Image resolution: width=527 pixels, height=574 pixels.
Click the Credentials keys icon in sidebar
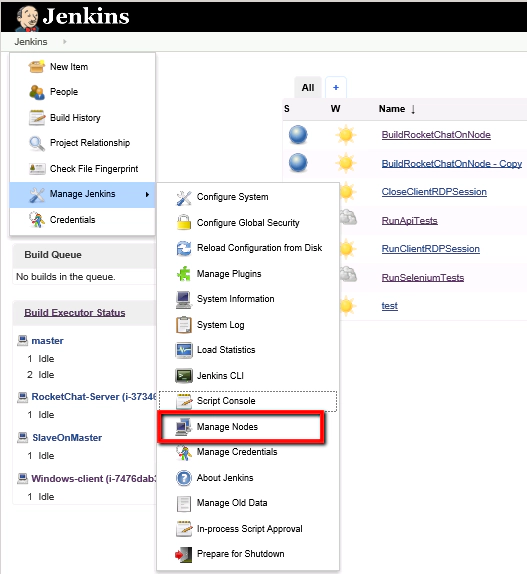click(x=37, y=220)
